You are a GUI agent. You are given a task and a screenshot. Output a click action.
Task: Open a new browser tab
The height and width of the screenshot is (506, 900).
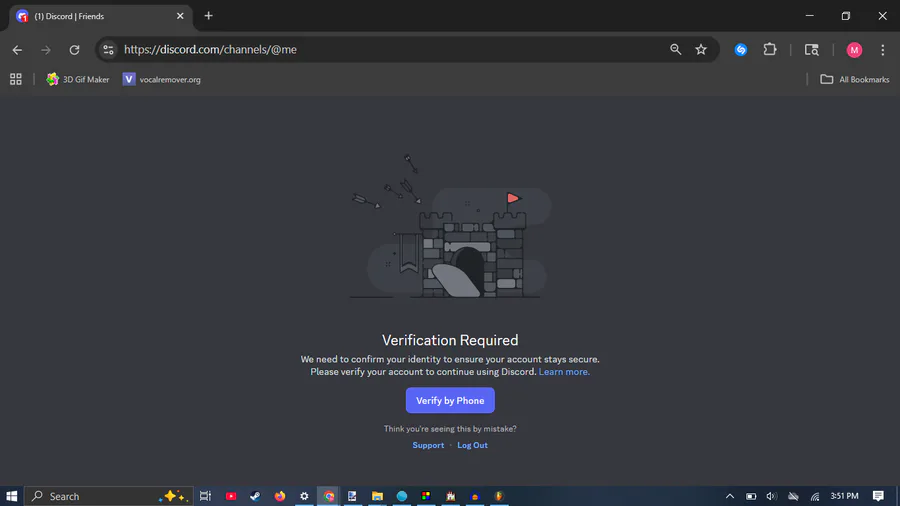tap(208, 16)
